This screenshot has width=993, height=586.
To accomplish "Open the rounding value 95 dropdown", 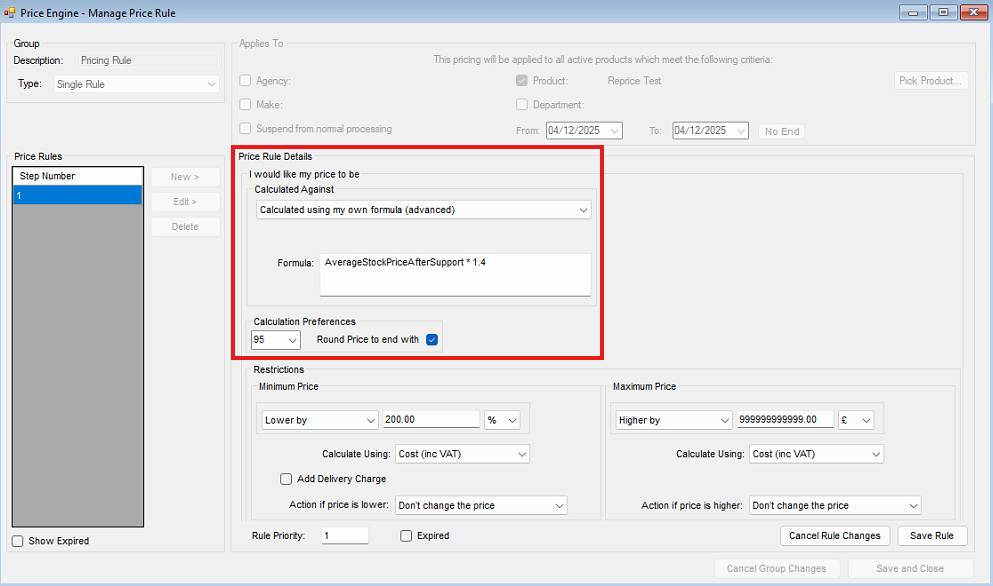I will pyautogui.click(x=275, y=340).
